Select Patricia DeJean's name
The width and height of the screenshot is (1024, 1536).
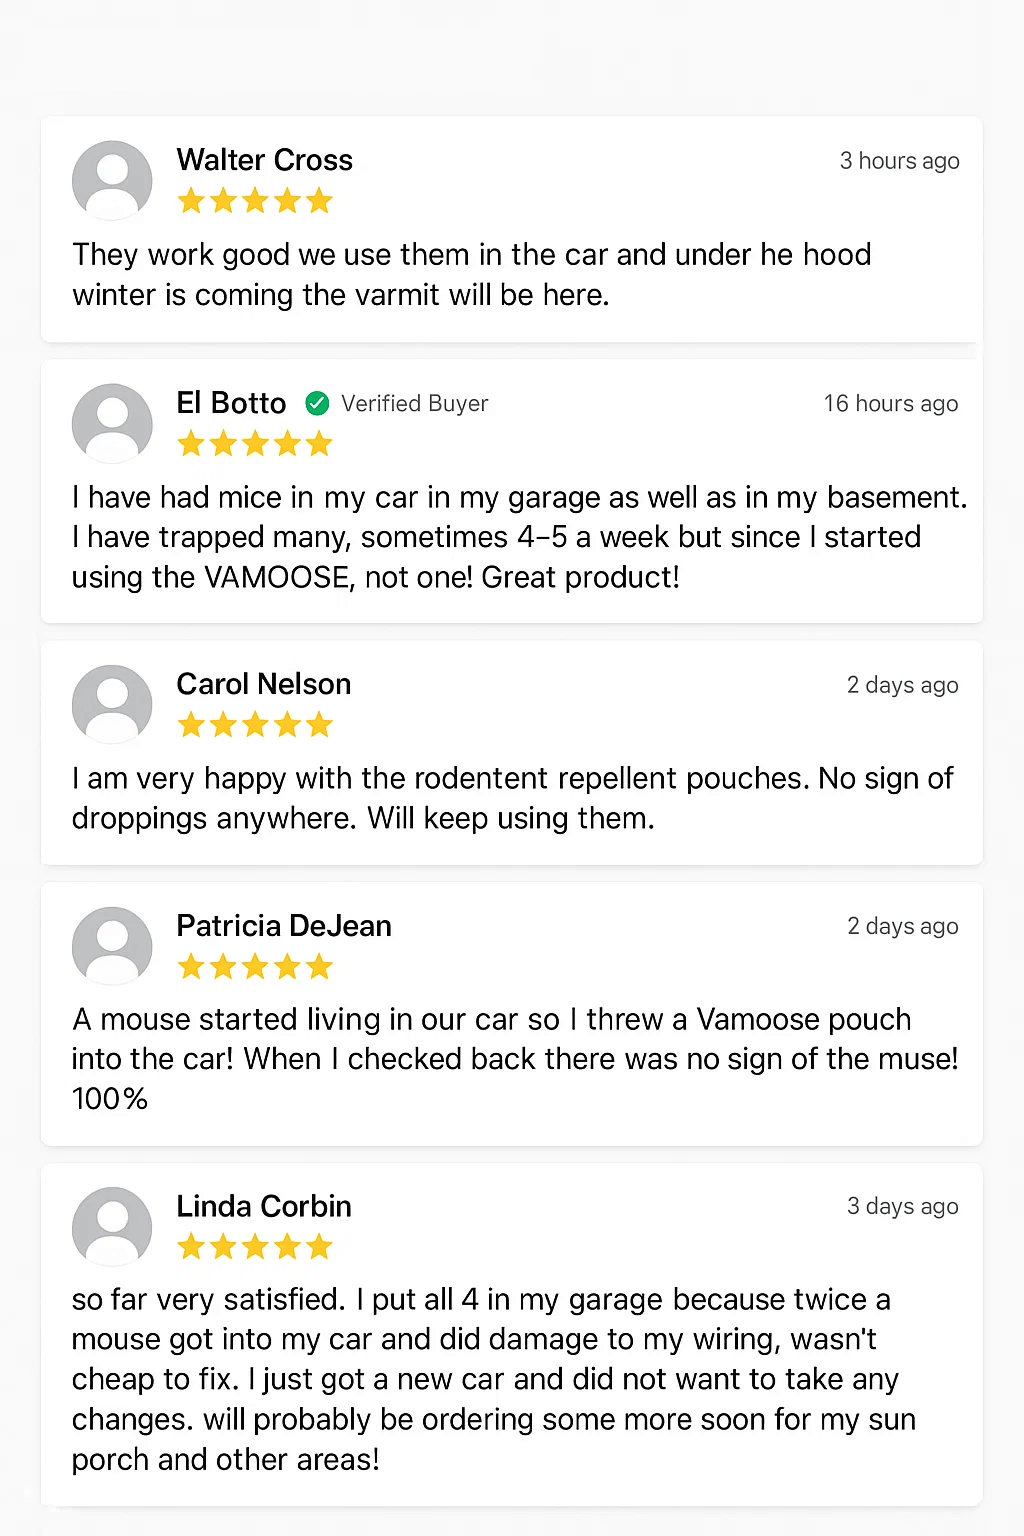point(284,926)
